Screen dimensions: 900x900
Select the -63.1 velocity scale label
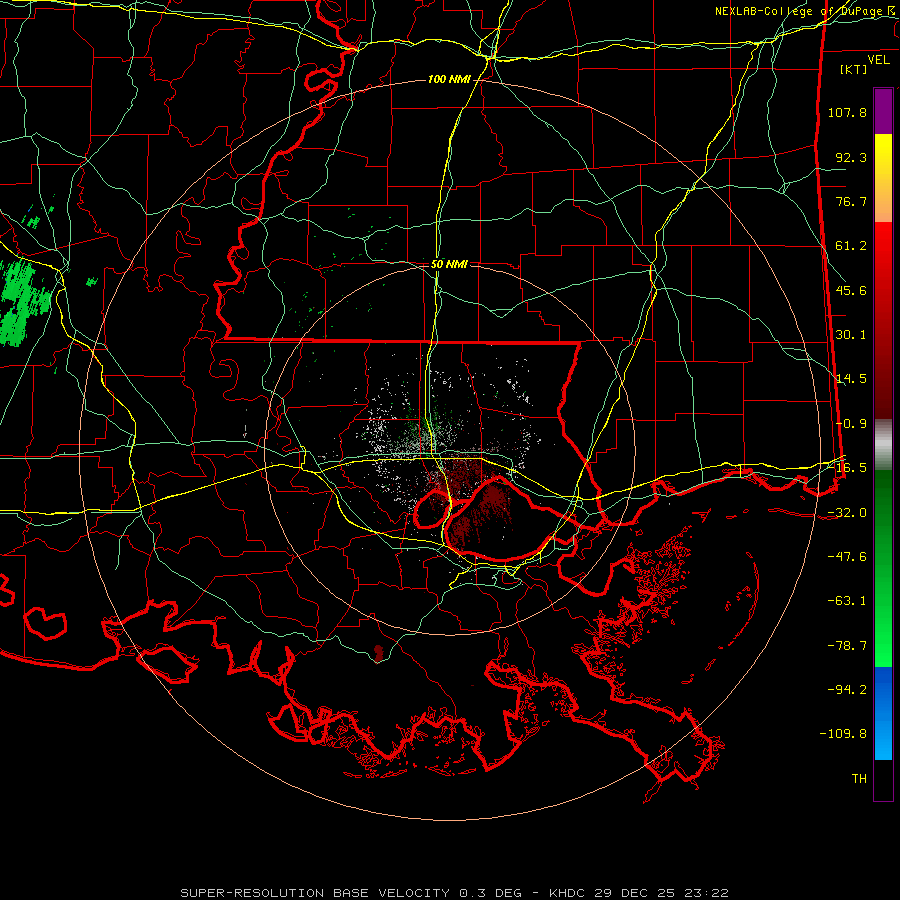(x=847, y=601)
